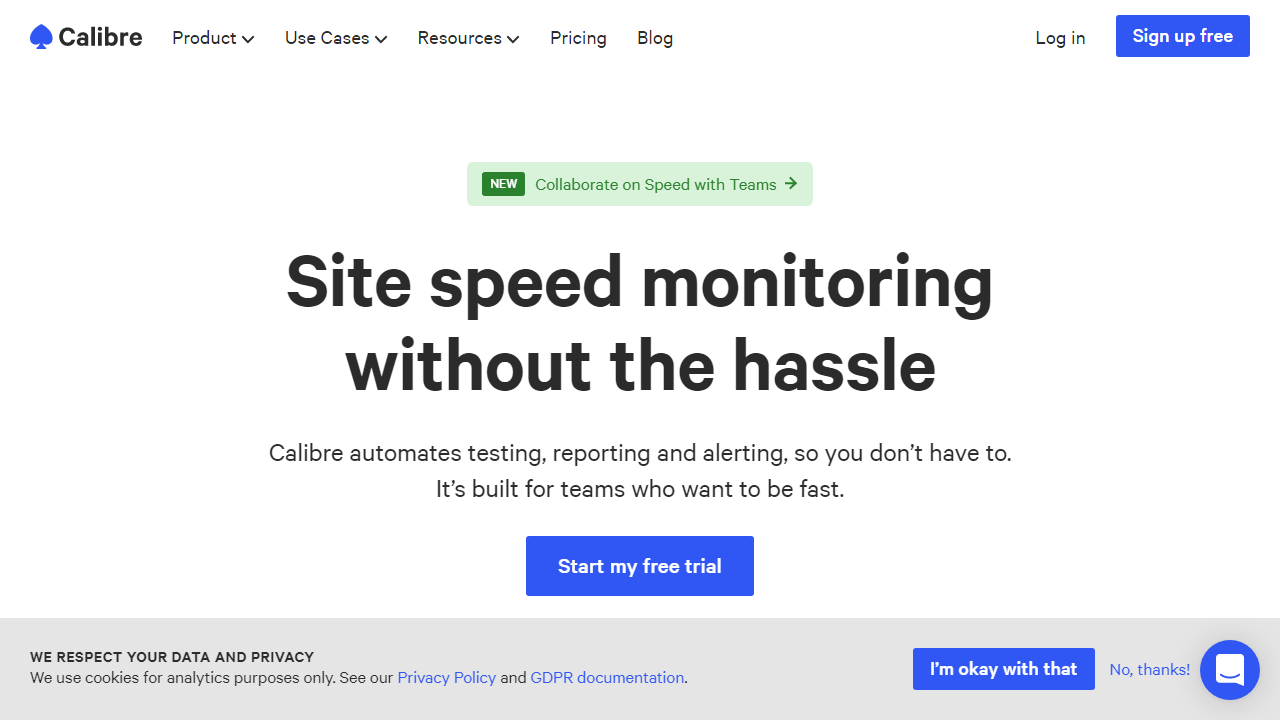Click the Site speed monitoring headline
Screen dimensions: 1280x720
point(640,322)
